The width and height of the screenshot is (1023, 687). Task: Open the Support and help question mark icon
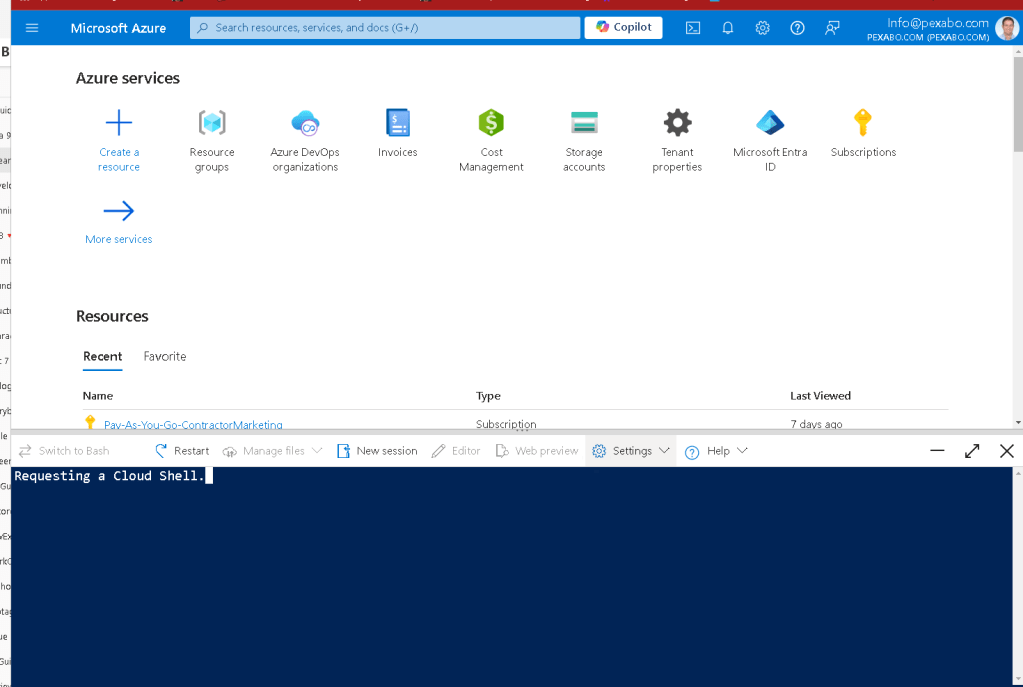pos(797,28)
